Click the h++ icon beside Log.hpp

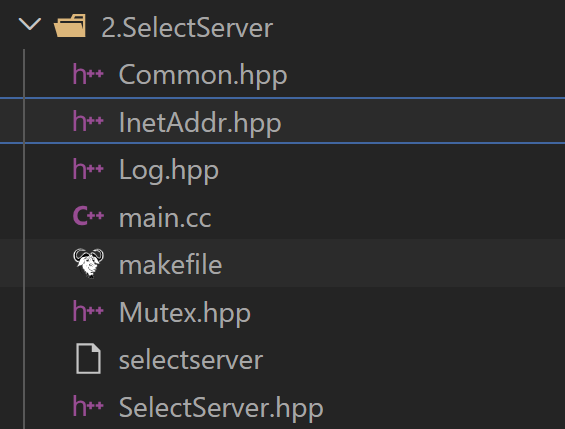[x=88, y=169]
